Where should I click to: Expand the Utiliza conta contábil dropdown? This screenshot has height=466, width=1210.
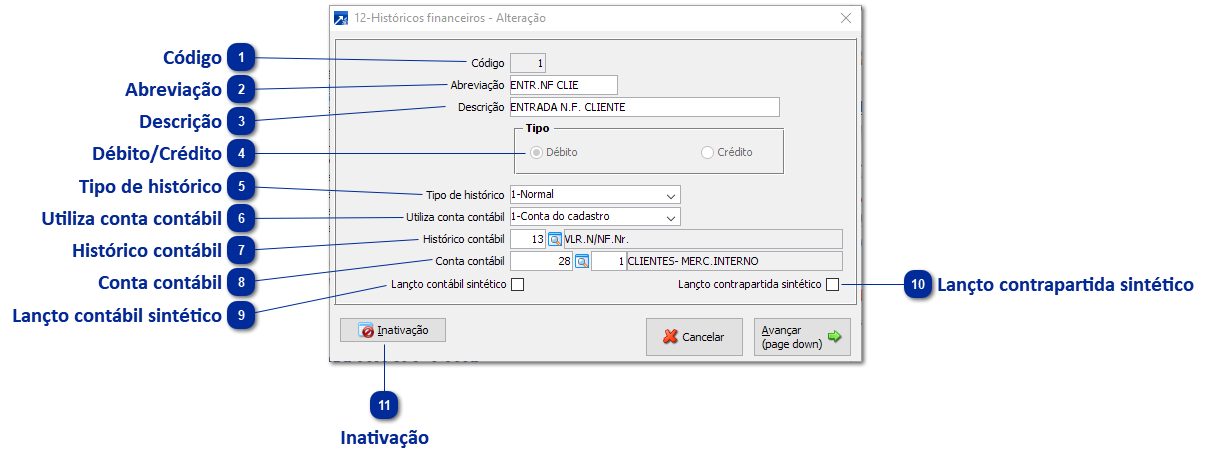(x=671, y=216)
